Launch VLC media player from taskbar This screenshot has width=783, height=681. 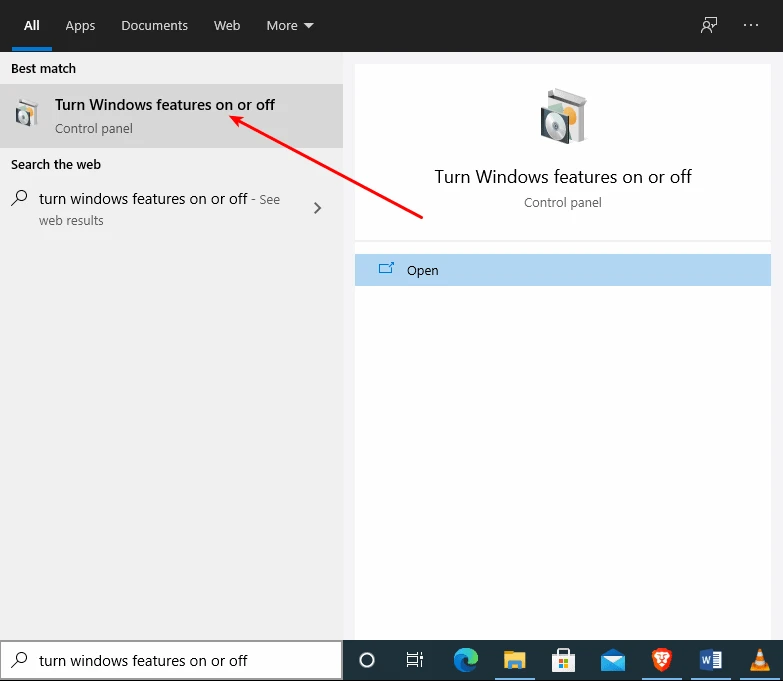[x=759, y=660]
